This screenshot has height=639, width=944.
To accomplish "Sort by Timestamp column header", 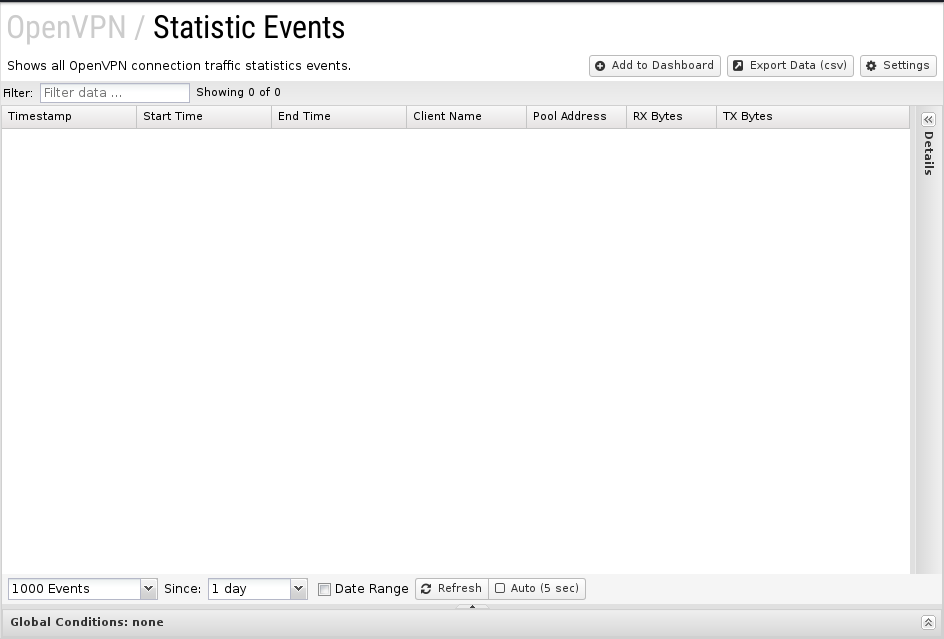I will [69, 117].
